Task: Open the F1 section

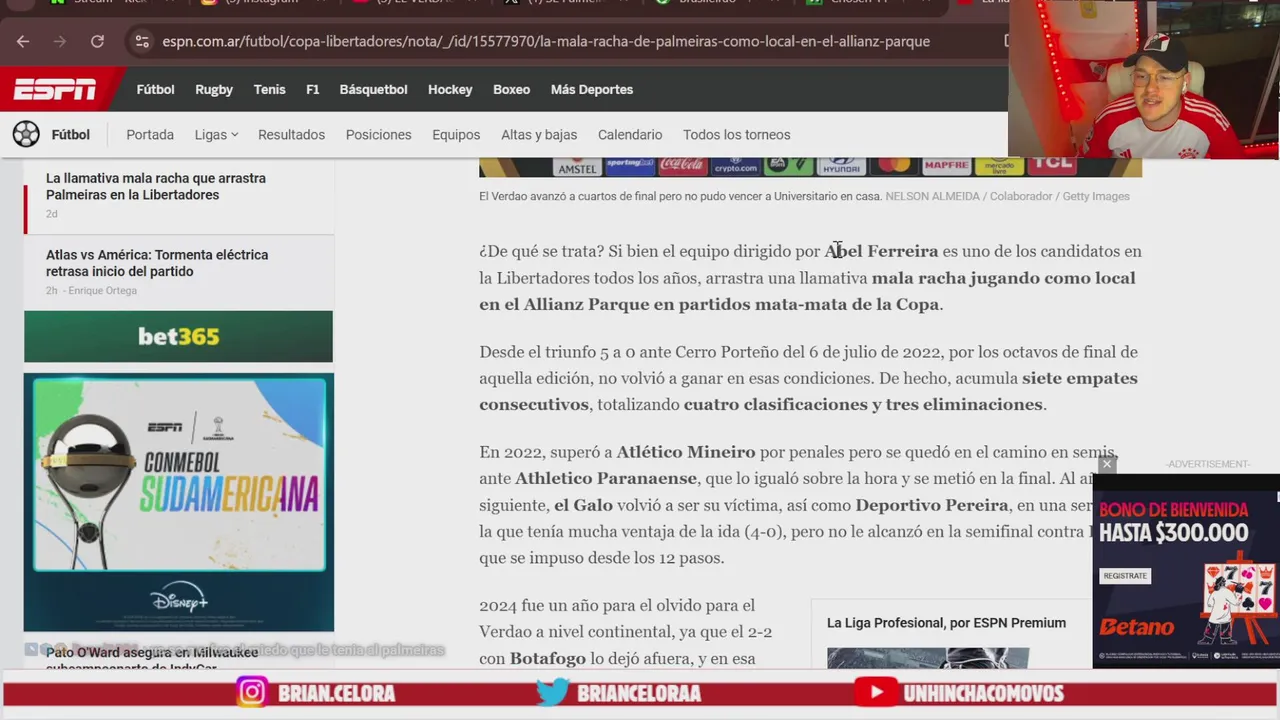Action: point(313,89)
